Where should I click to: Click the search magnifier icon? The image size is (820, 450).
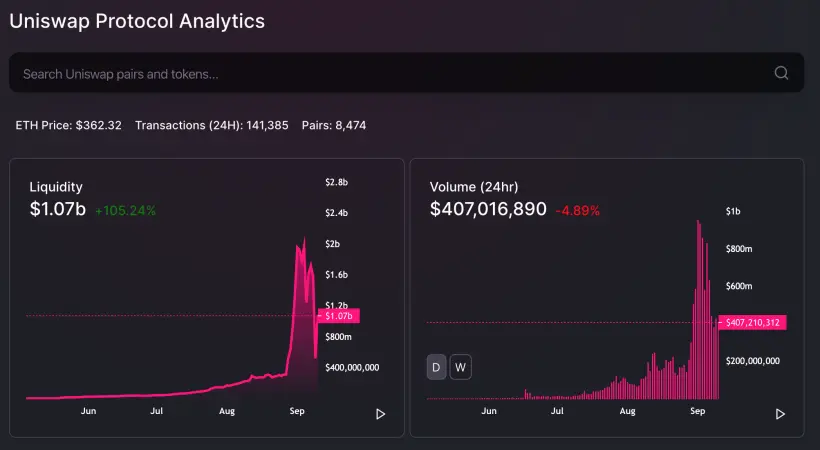tap(781, 73)
